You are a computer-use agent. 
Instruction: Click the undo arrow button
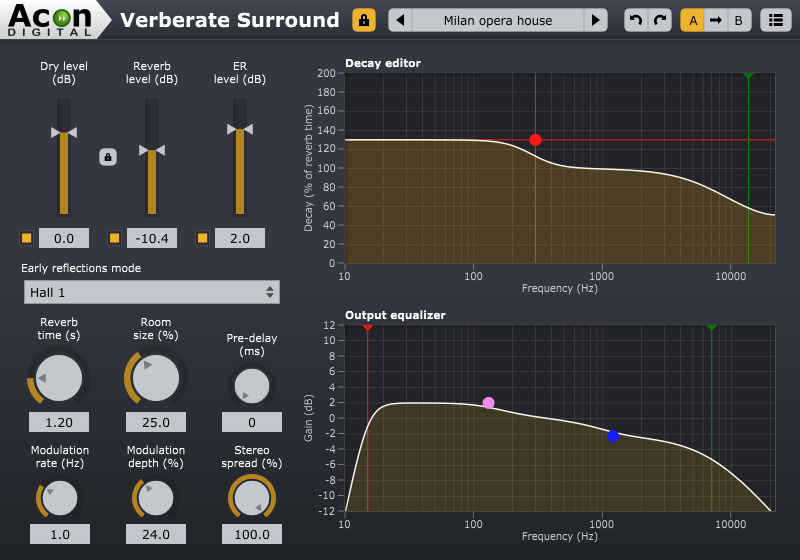636,20
